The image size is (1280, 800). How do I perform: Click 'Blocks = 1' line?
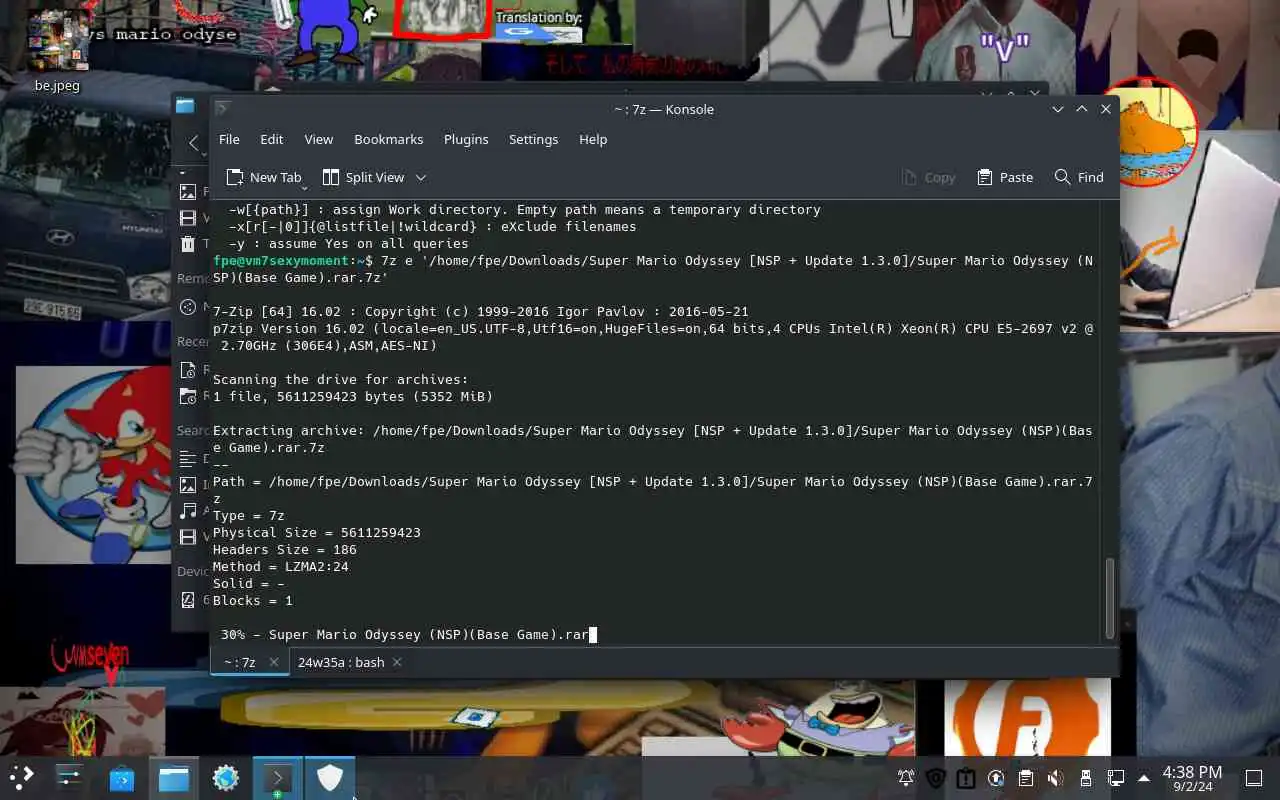click(x=253, y=600)
